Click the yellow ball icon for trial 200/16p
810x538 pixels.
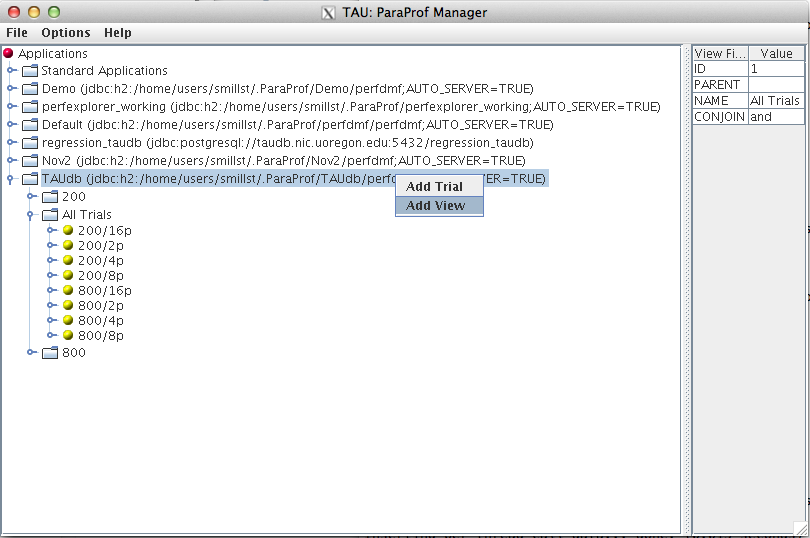tap(68, 230)
